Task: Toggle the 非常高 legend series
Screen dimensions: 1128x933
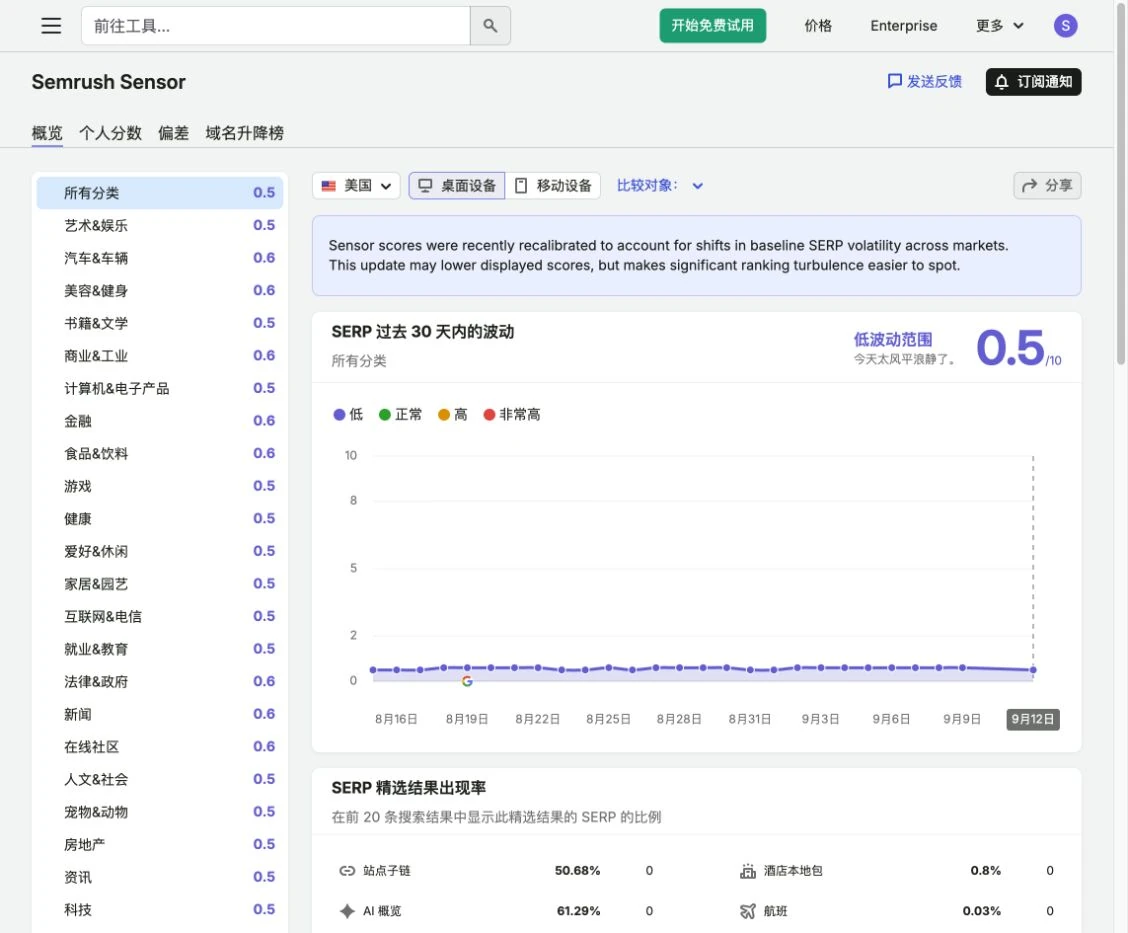Action: tap(512, 414)
